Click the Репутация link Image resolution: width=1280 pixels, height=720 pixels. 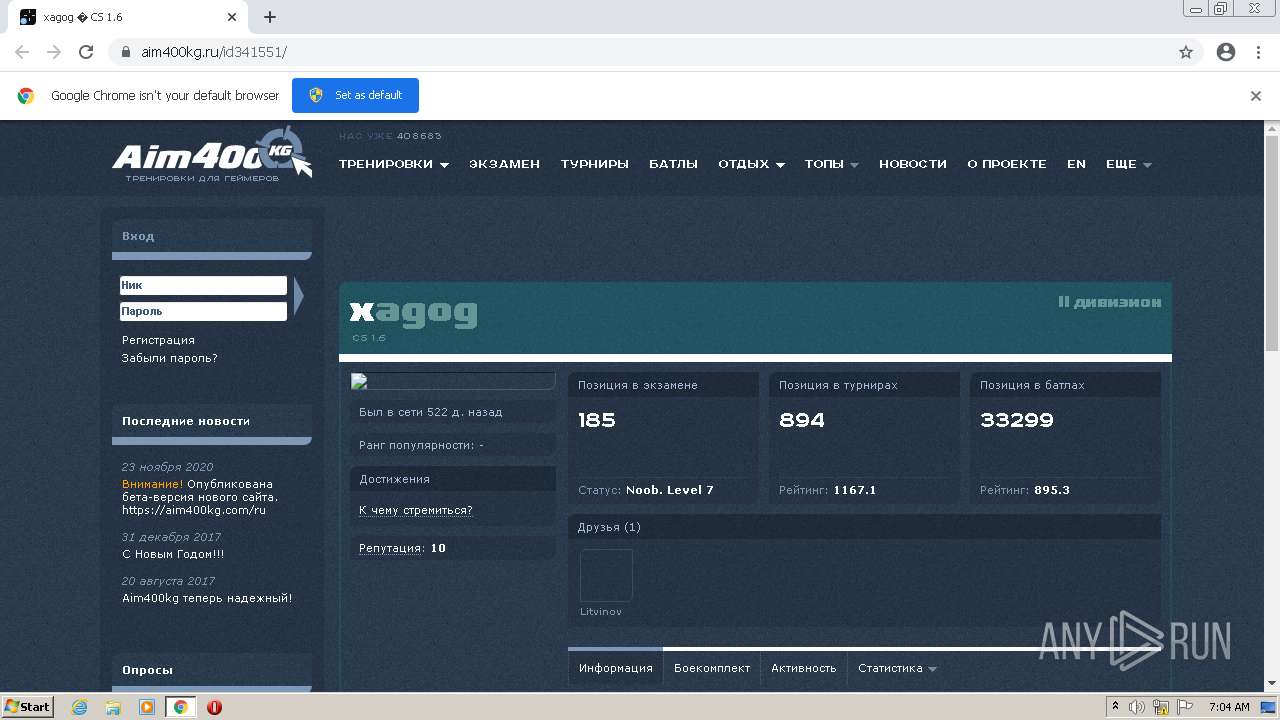click(x=391, y=548)
